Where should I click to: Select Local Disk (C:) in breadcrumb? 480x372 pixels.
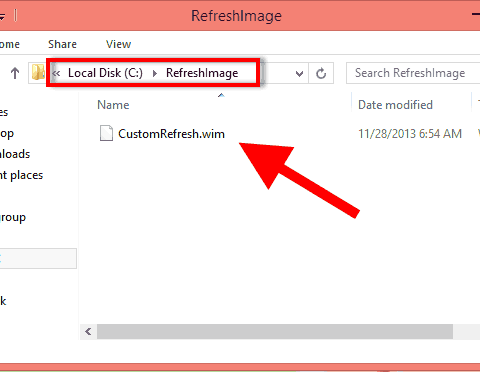click(x=105, y=73)
